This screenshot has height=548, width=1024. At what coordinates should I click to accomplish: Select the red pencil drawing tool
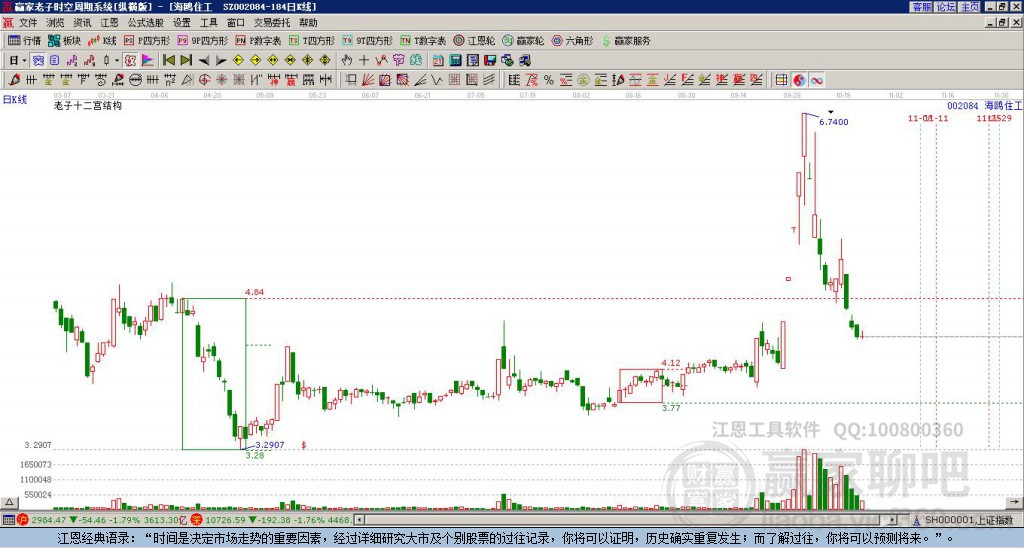[14, 80]
